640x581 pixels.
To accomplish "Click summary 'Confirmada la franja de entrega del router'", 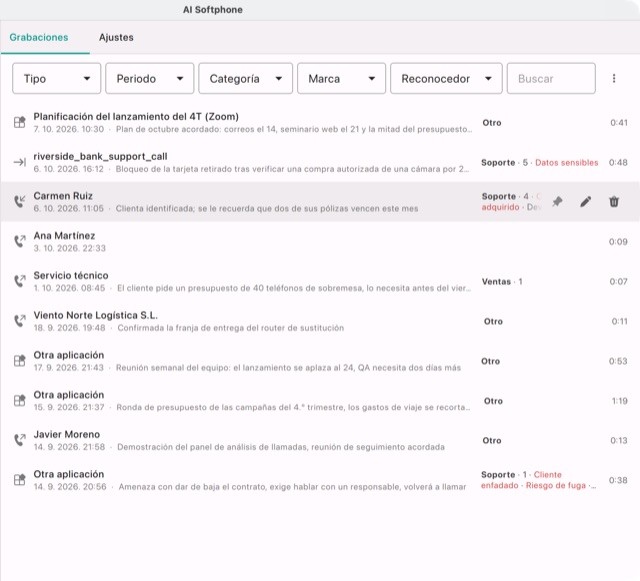I will click(231, 328).
